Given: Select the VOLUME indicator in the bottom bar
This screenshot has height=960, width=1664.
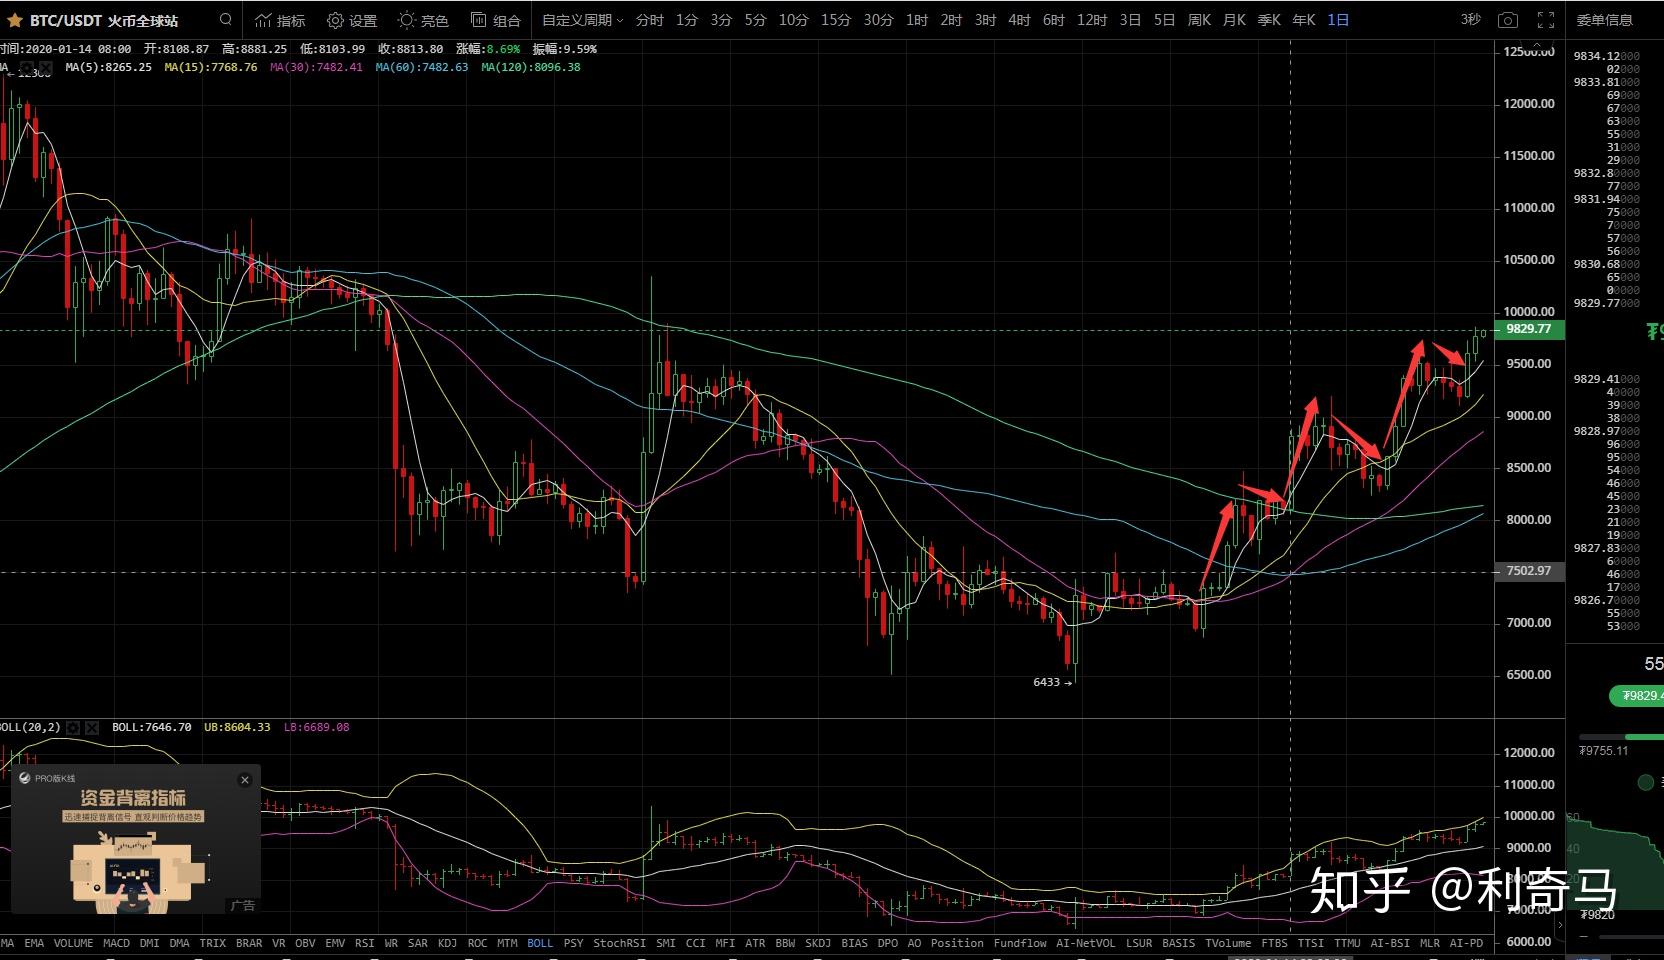Looking at the screenshot, I should click(x=73, y=943).
